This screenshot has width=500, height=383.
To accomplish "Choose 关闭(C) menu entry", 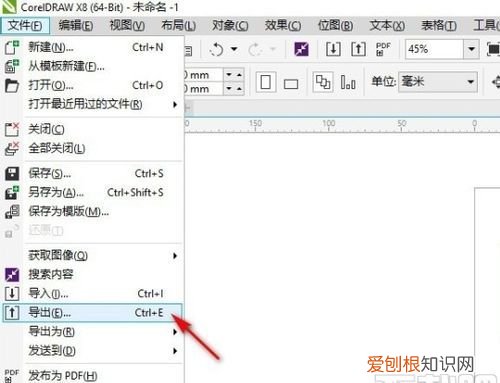I will tap(93, 129).
